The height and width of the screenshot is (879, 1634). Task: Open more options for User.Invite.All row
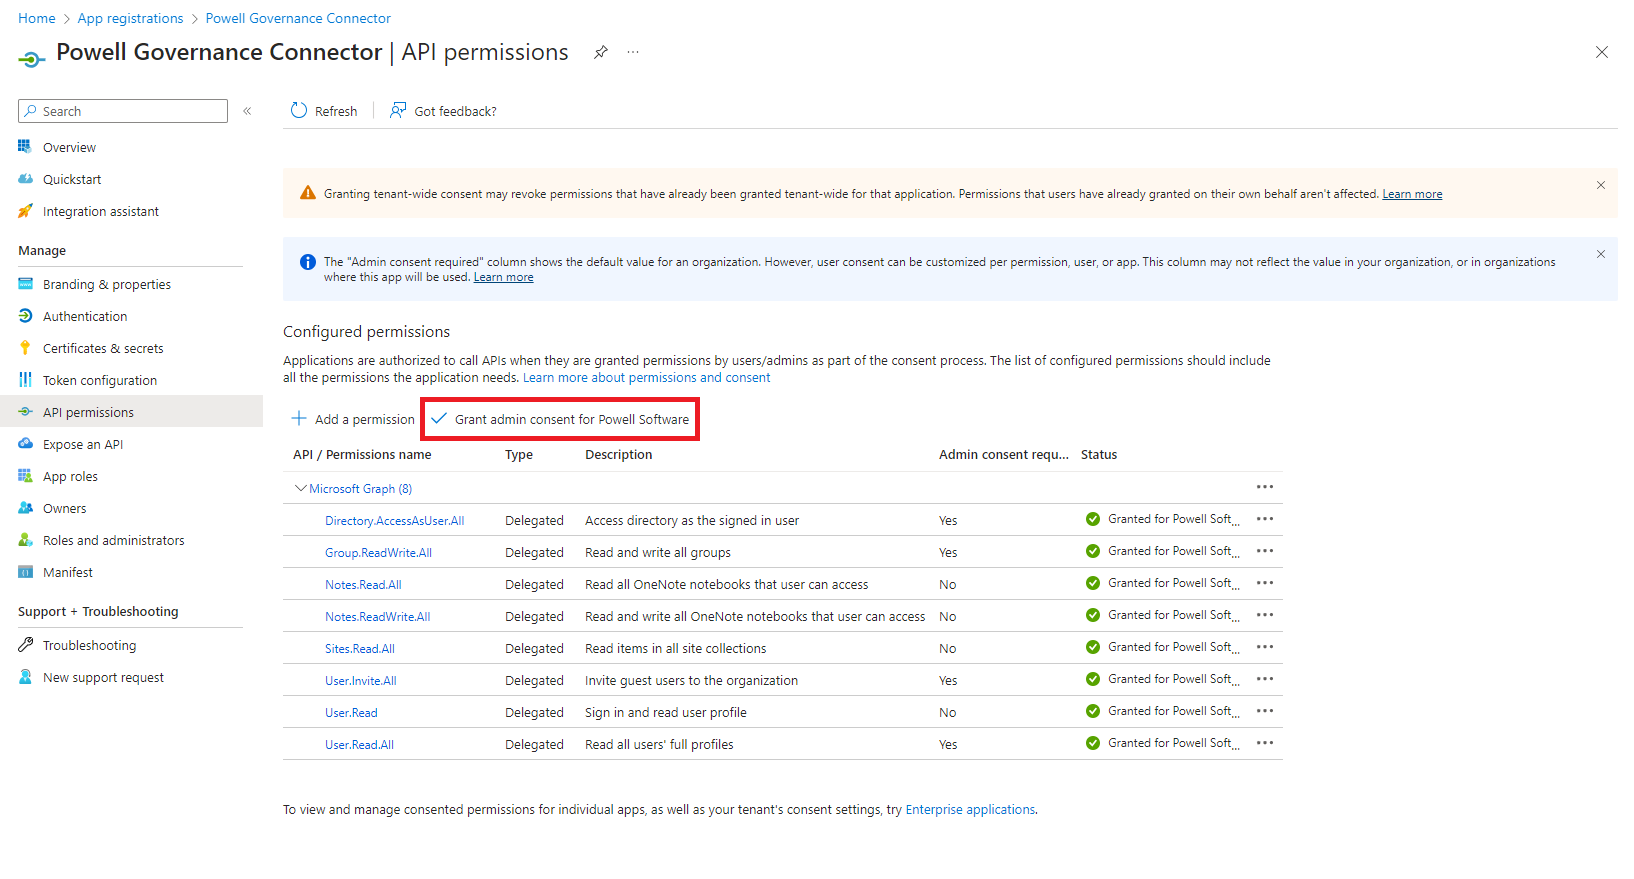1265,679
